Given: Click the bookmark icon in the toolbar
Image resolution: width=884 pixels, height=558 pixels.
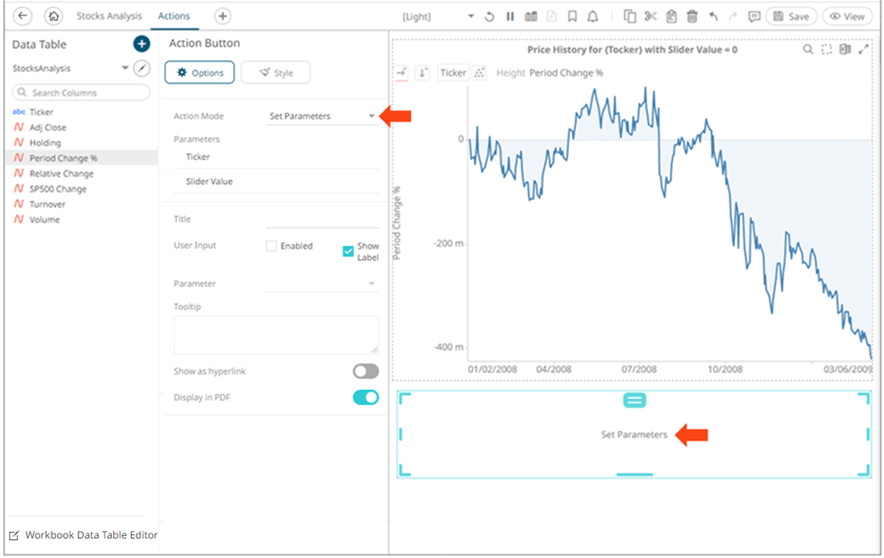Looking at the screenshot, I should [x=572, y=17].
